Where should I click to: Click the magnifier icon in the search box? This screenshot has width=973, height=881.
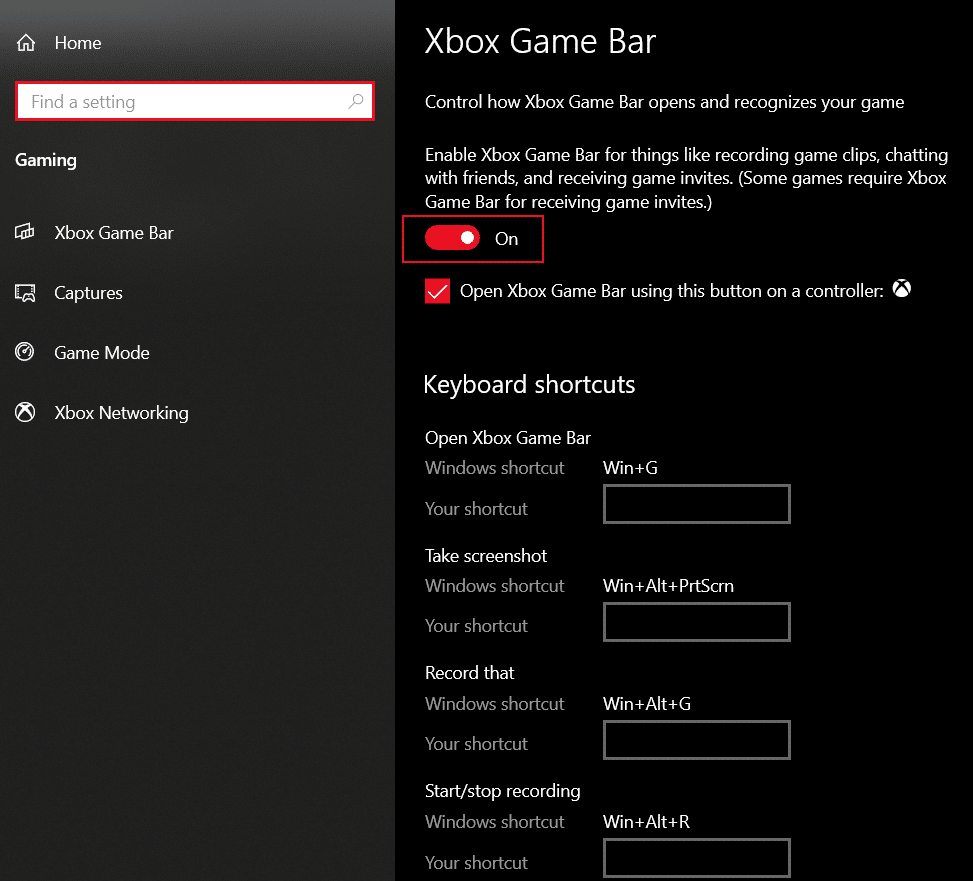click(356, 101)
